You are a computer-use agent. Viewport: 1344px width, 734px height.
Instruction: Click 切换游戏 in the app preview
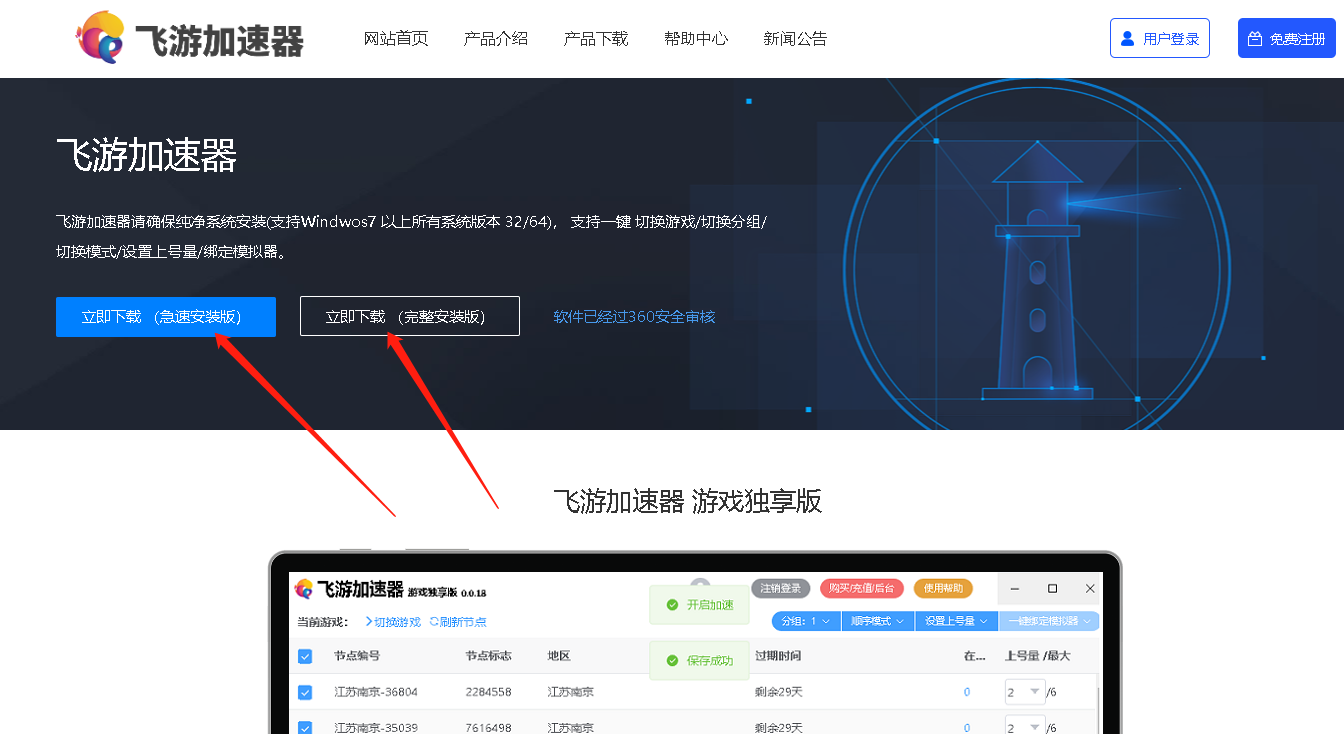(x=393, y=622)
